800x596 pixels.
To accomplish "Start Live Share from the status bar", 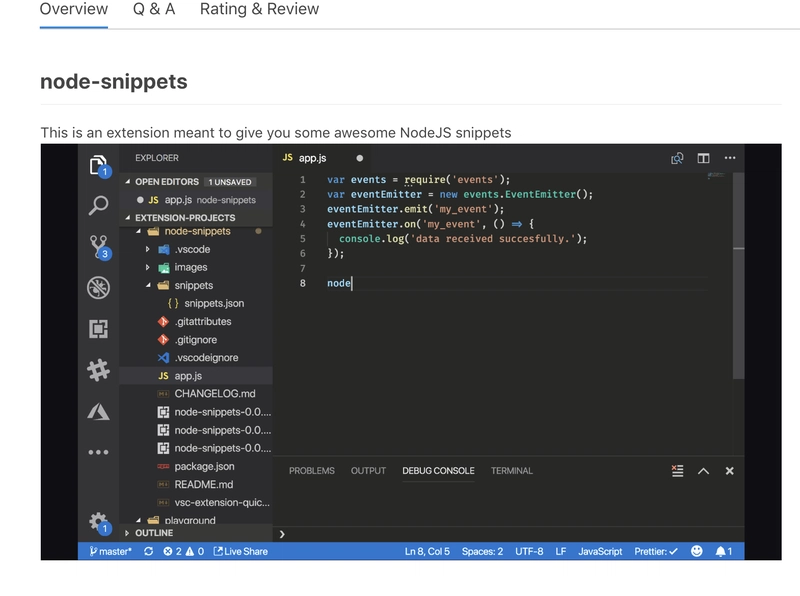I will tap(240, 551).
